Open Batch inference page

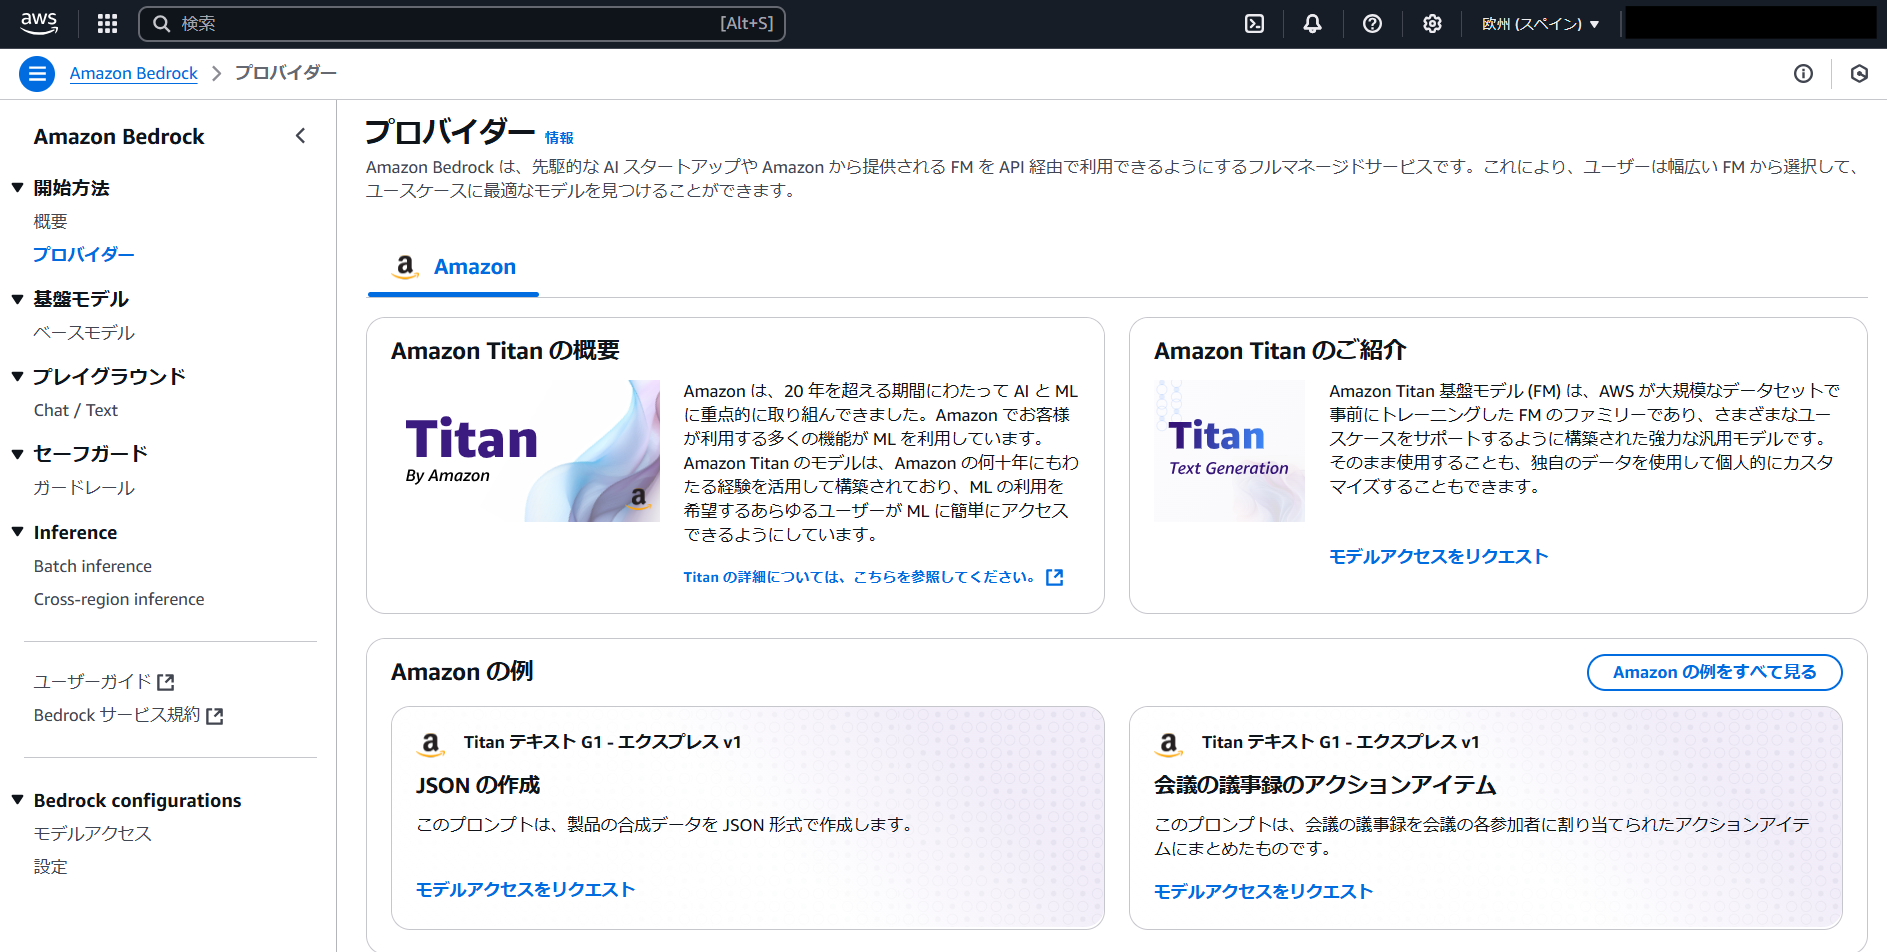tap(93, 566)
